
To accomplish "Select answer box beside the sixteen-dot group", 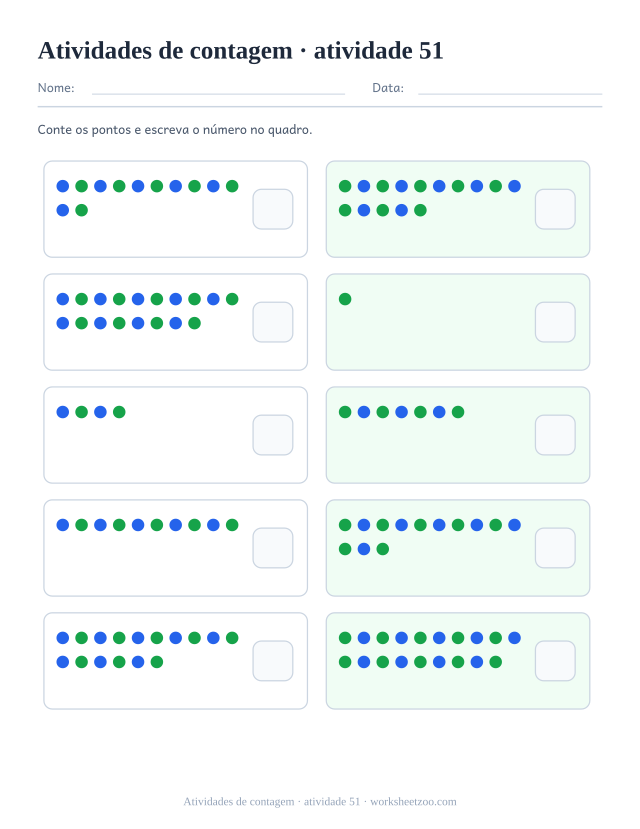I will [x=273, y=661].
